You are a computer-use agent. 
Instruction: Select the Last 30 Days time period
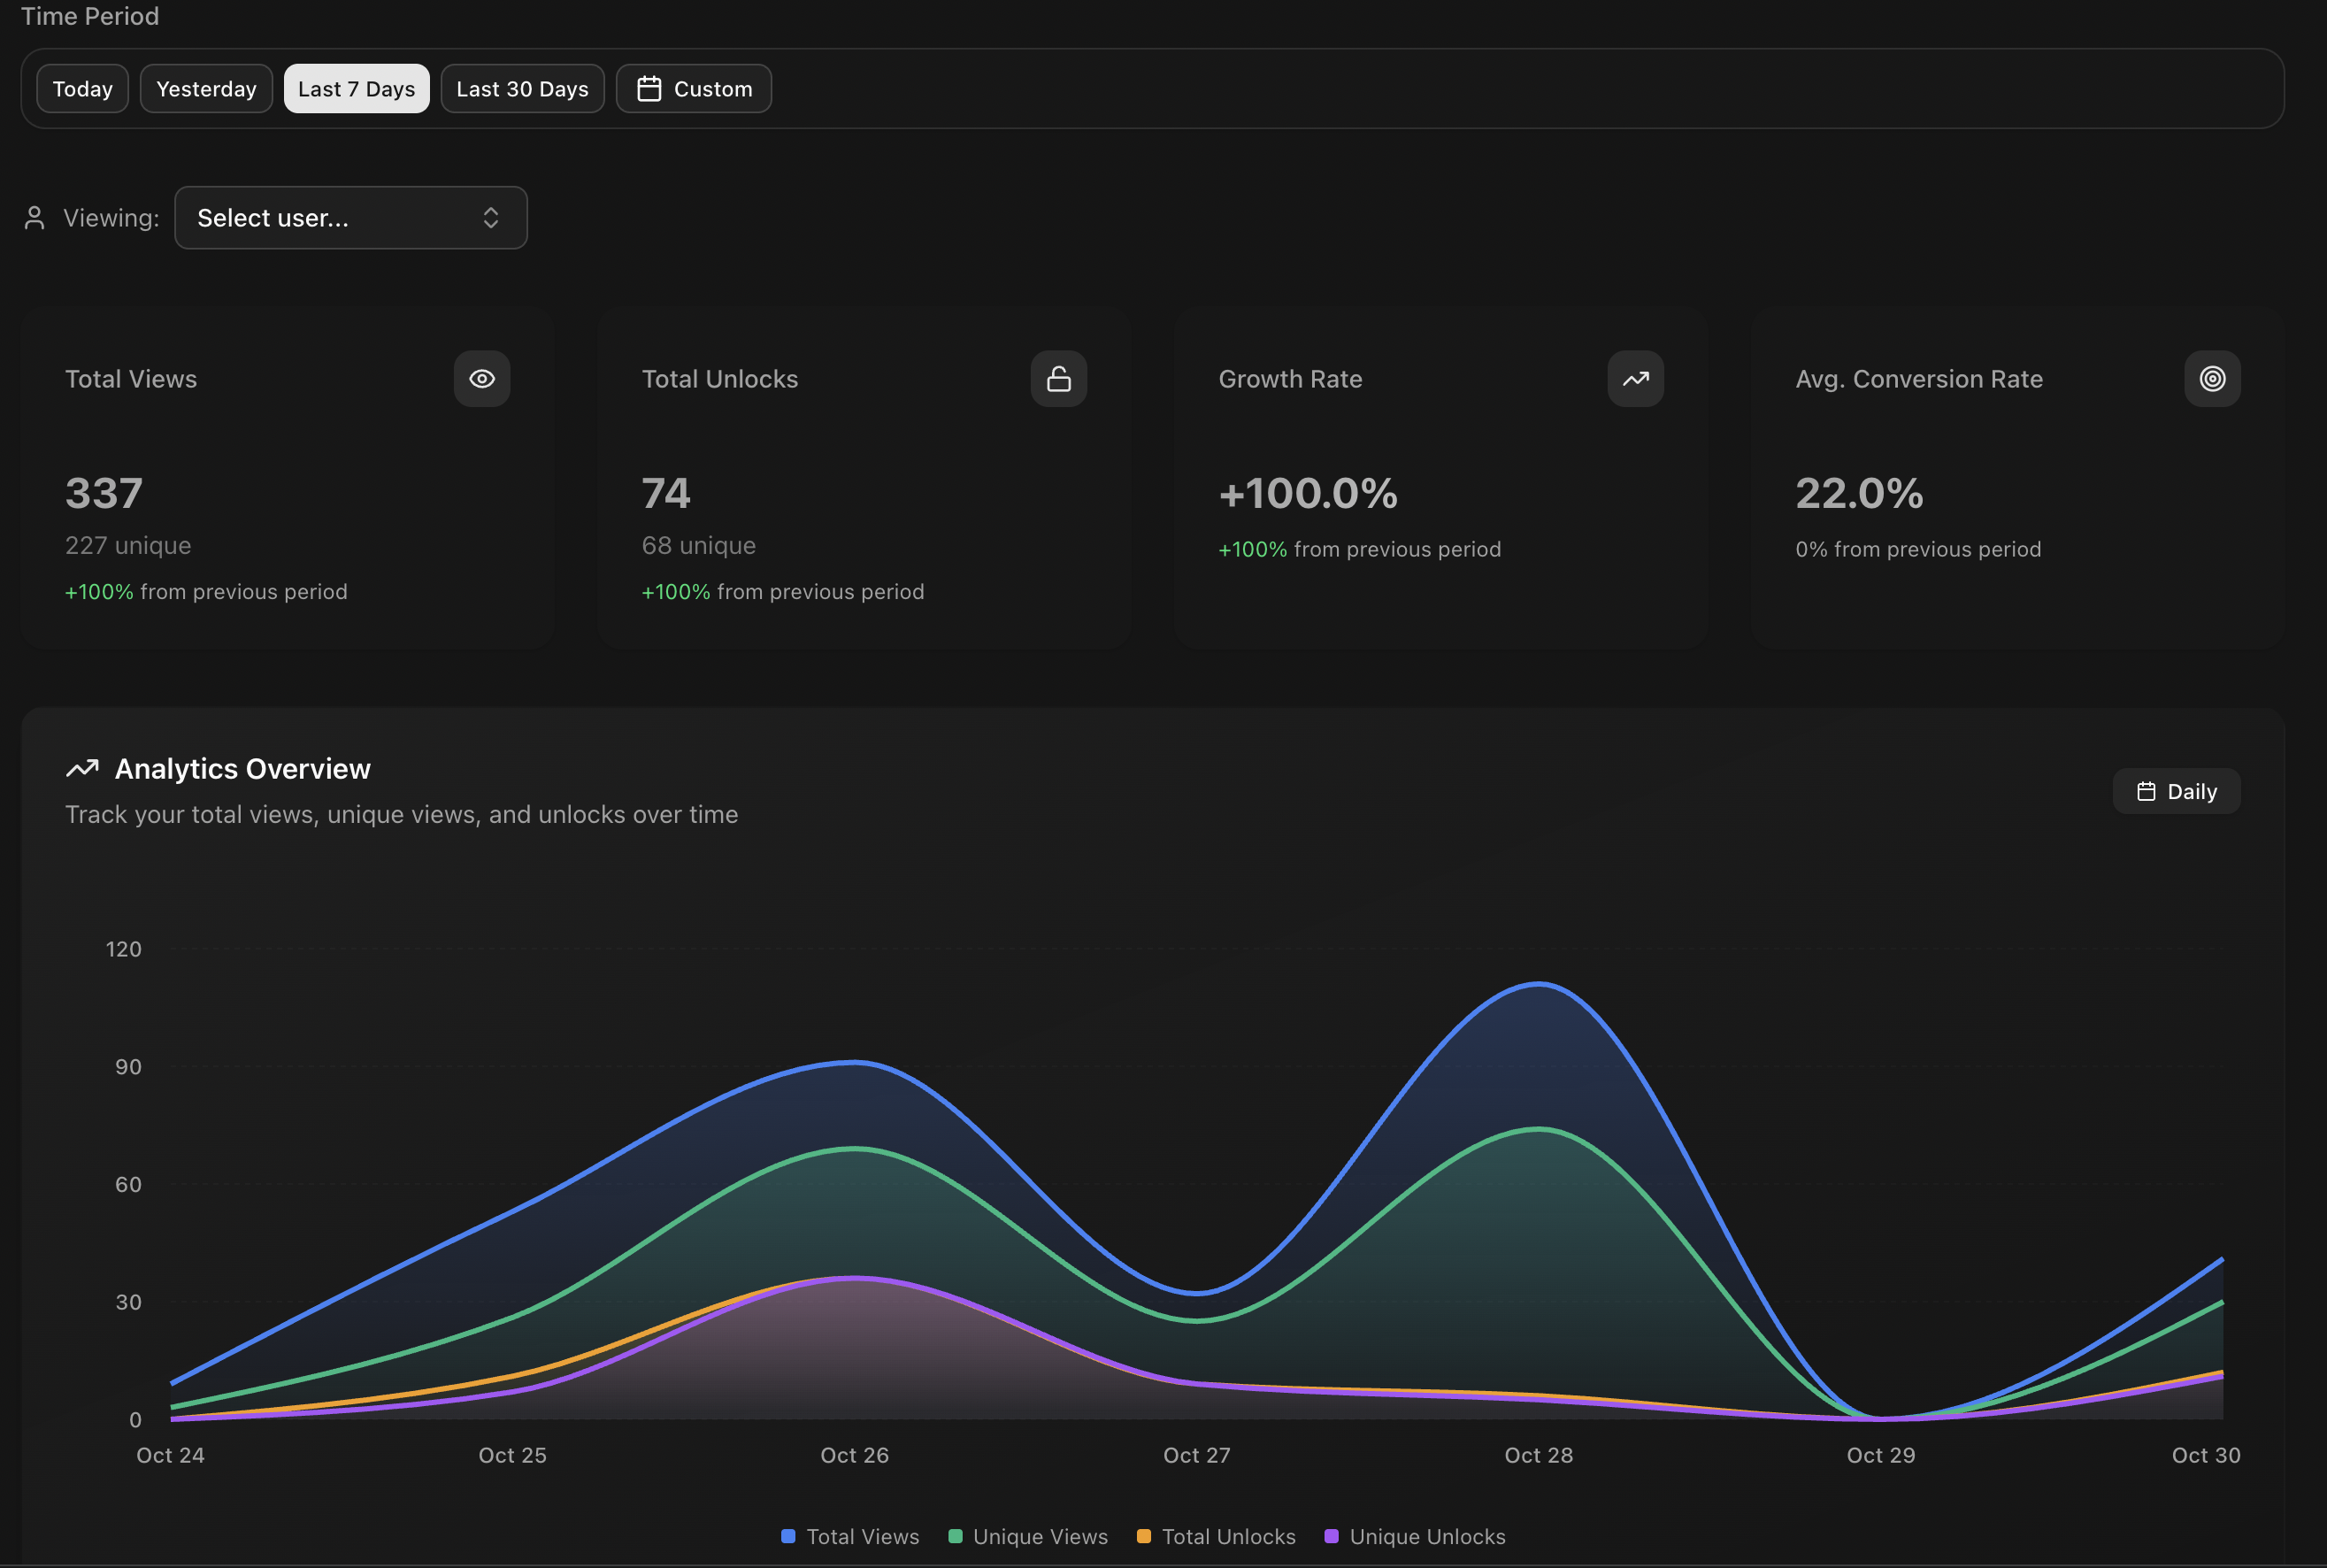click(x=522, y=88)
